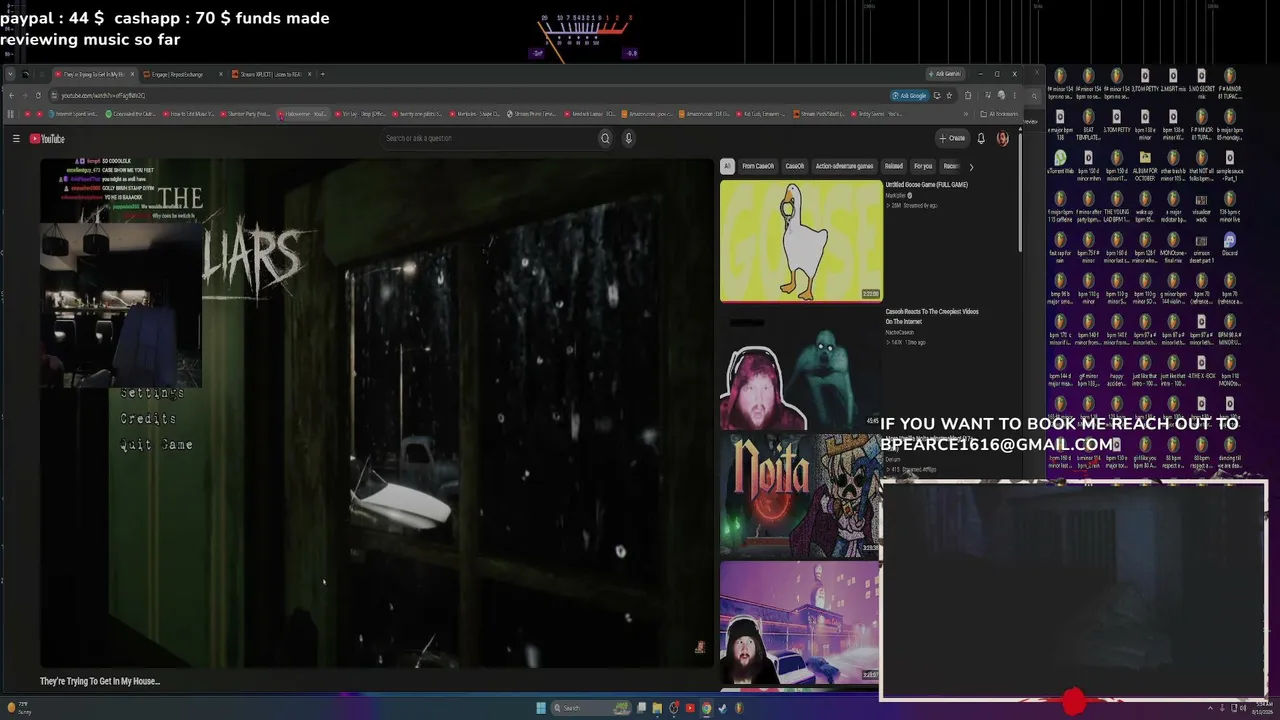
Task: Select the From CaseOh filter chip
Action: 758,166
